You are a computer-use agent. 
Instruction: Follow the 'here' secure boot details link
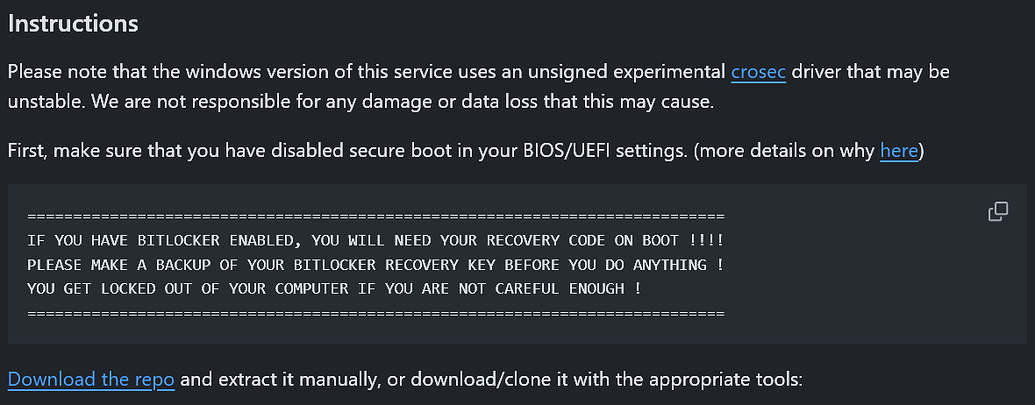pos(898,151)
